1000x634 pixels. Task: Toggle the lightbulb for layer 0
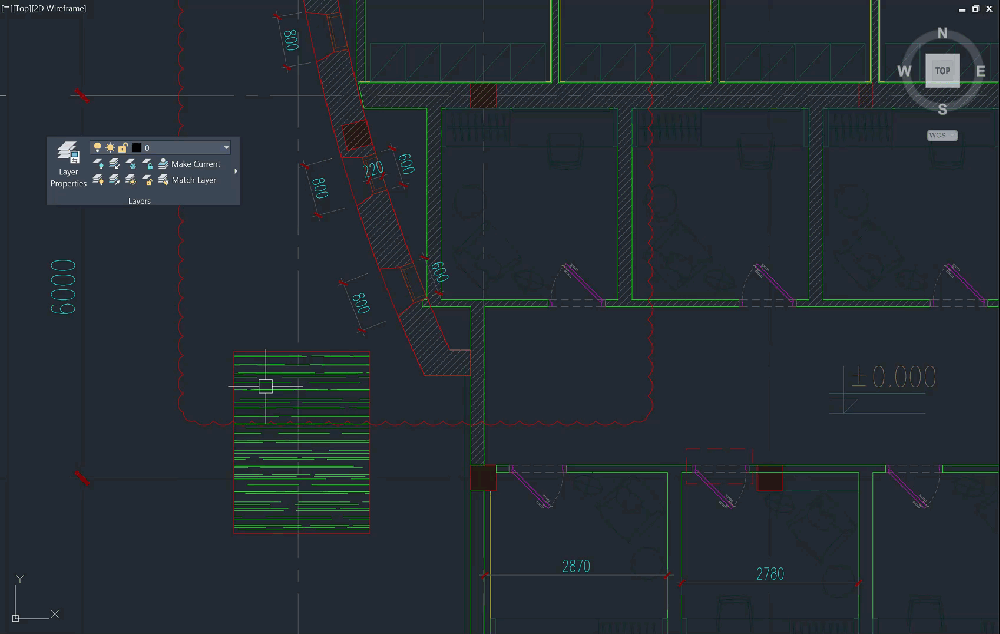[97, 147]
